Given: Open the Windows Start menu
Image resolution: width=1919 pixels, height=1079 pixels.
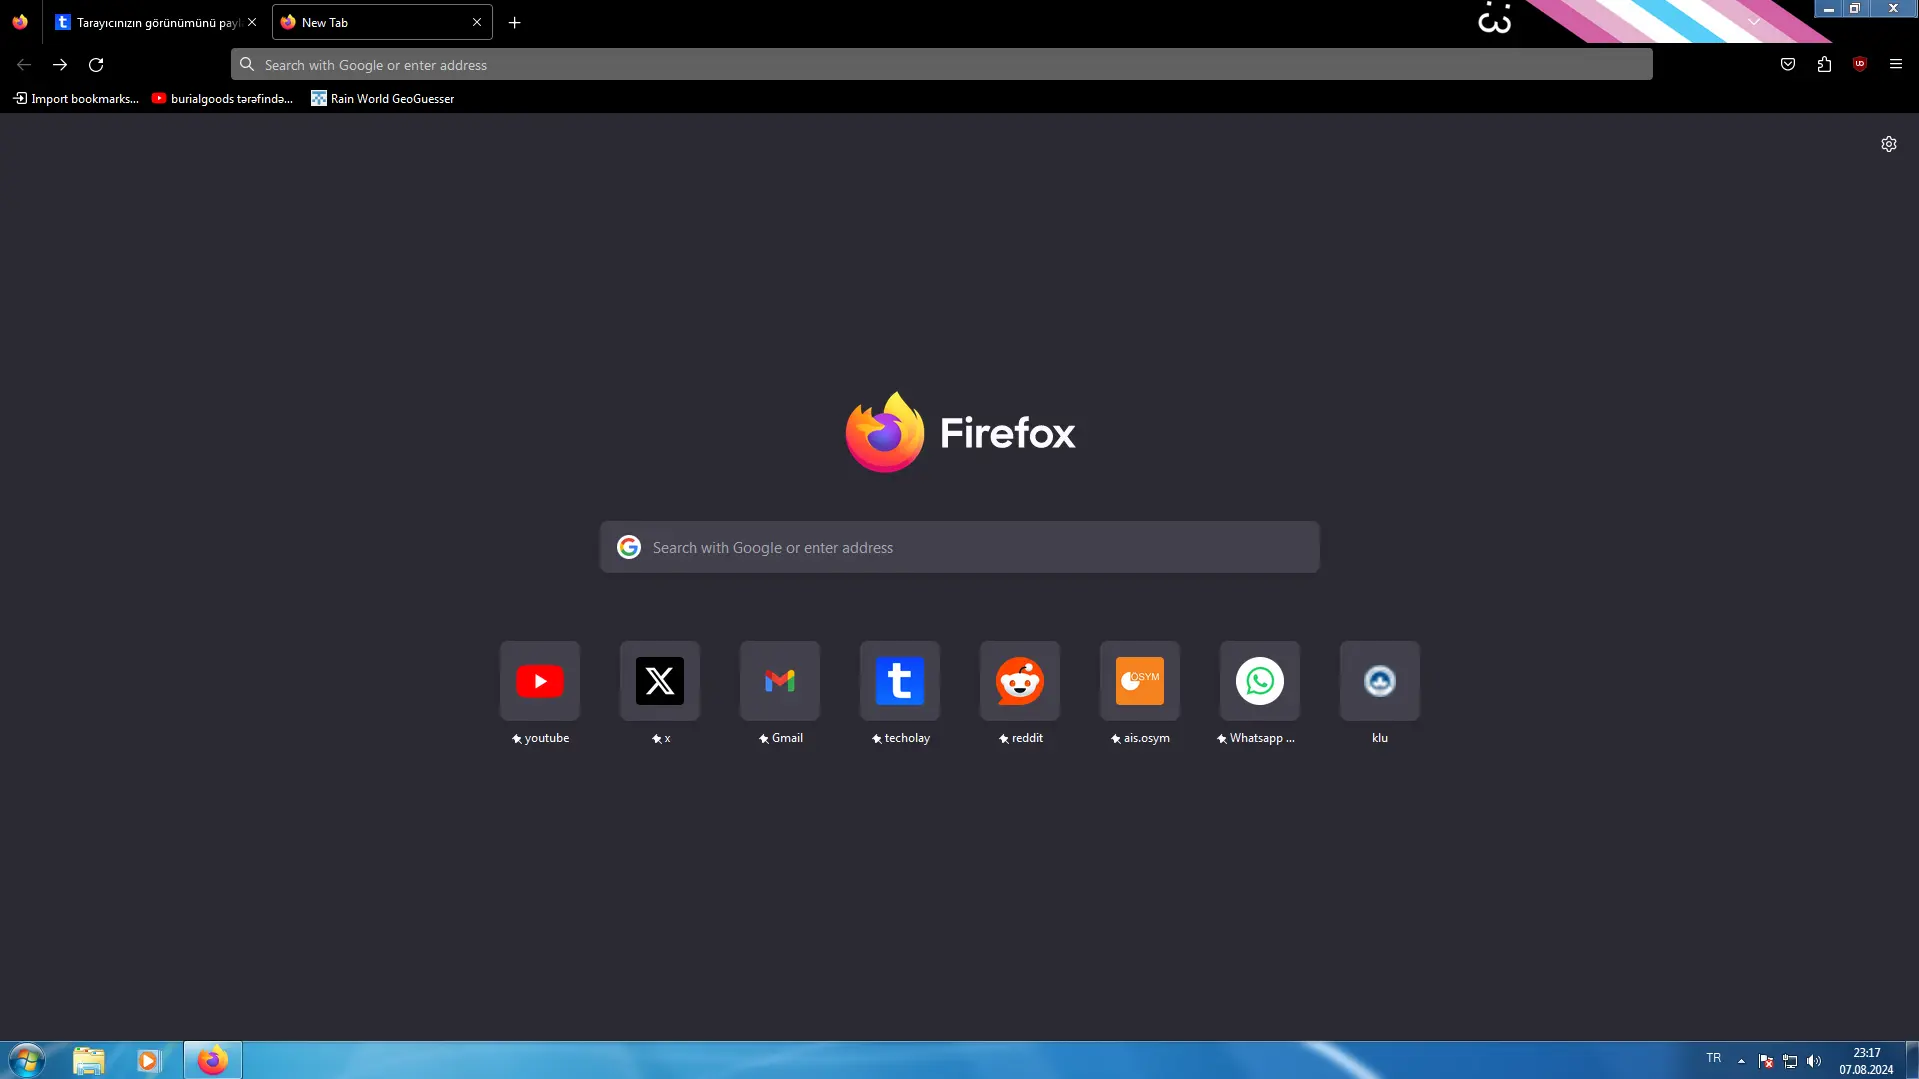Looking at the screenshot, I should point(26,1060).
